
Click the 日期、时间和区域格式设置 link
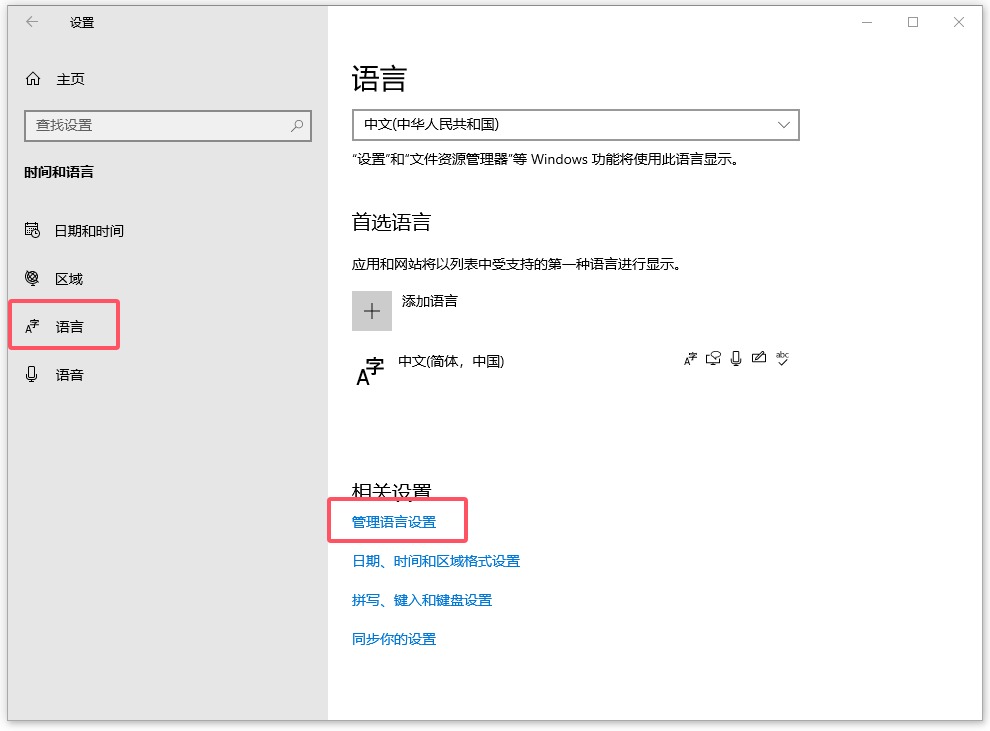tap(436, 561)
